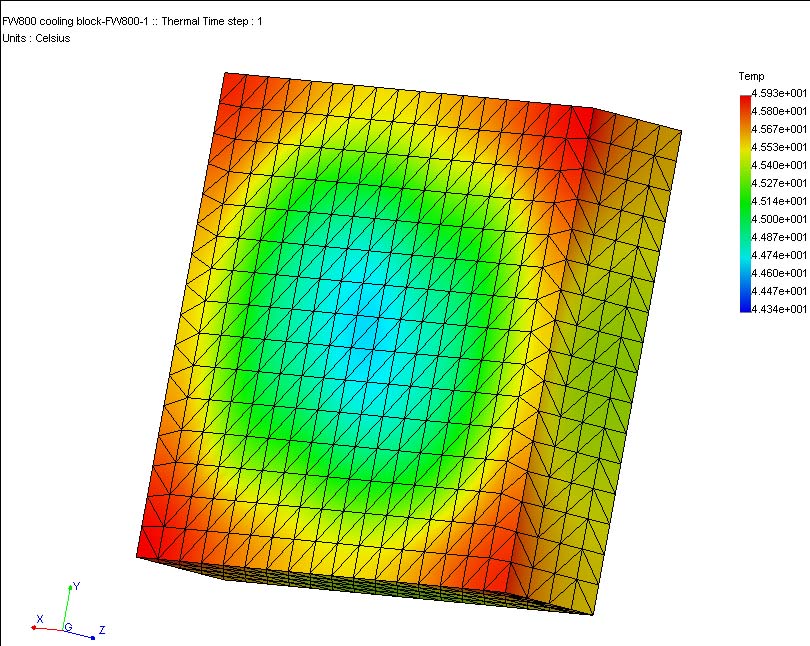This screenshot has width=810, height=646.
Task: Click the Temp legend title
Action: coord(751,76)
